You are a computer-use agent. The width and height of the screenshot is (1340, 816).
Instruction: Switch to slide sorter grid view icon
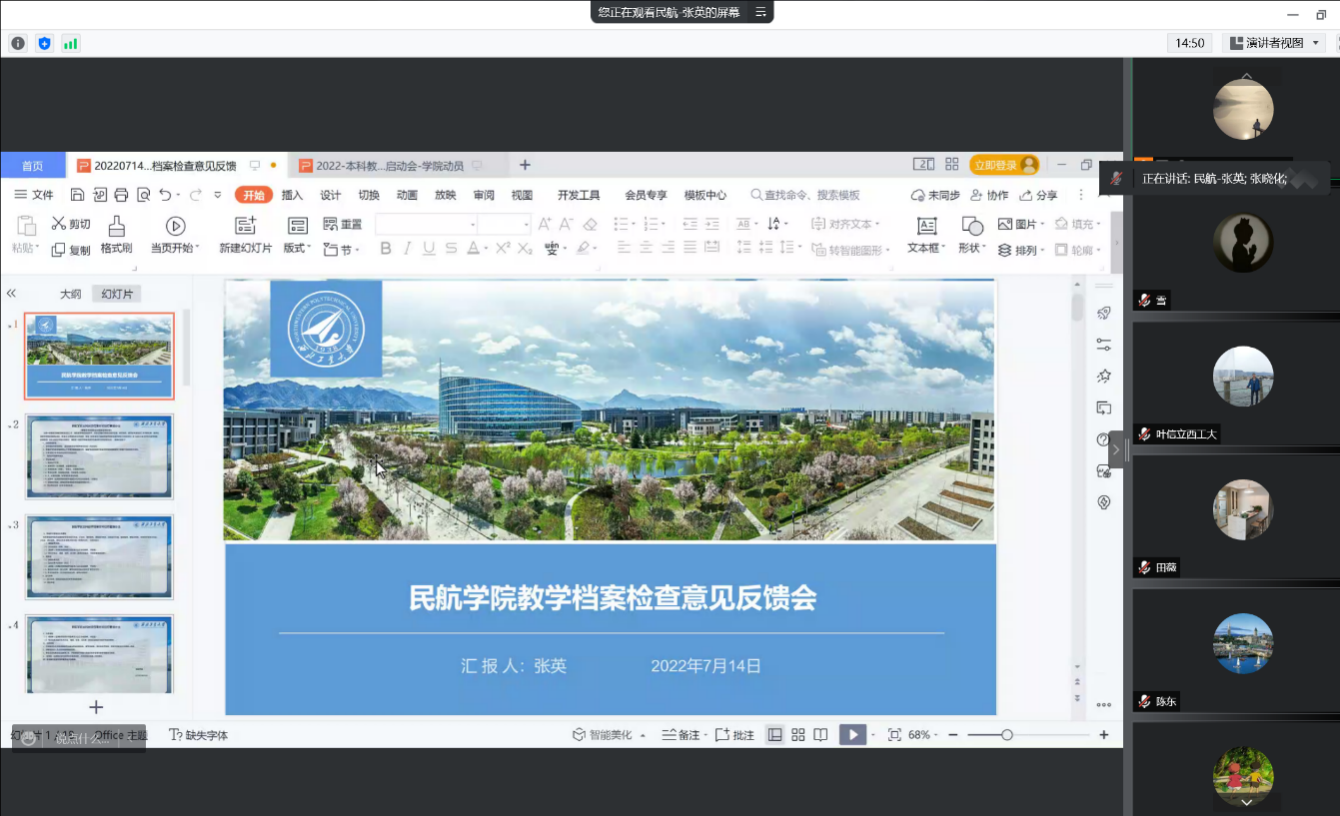point(798,735)
